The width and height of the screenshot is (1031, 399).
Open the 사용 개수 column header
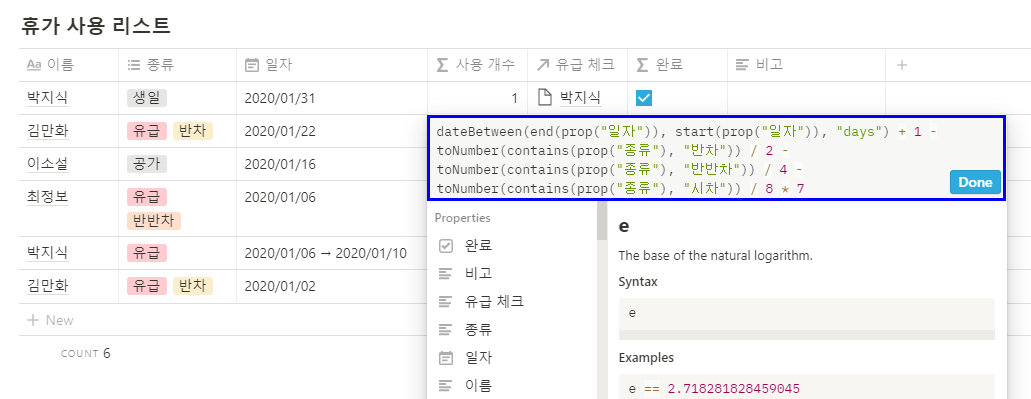click(x=477, y=65)
